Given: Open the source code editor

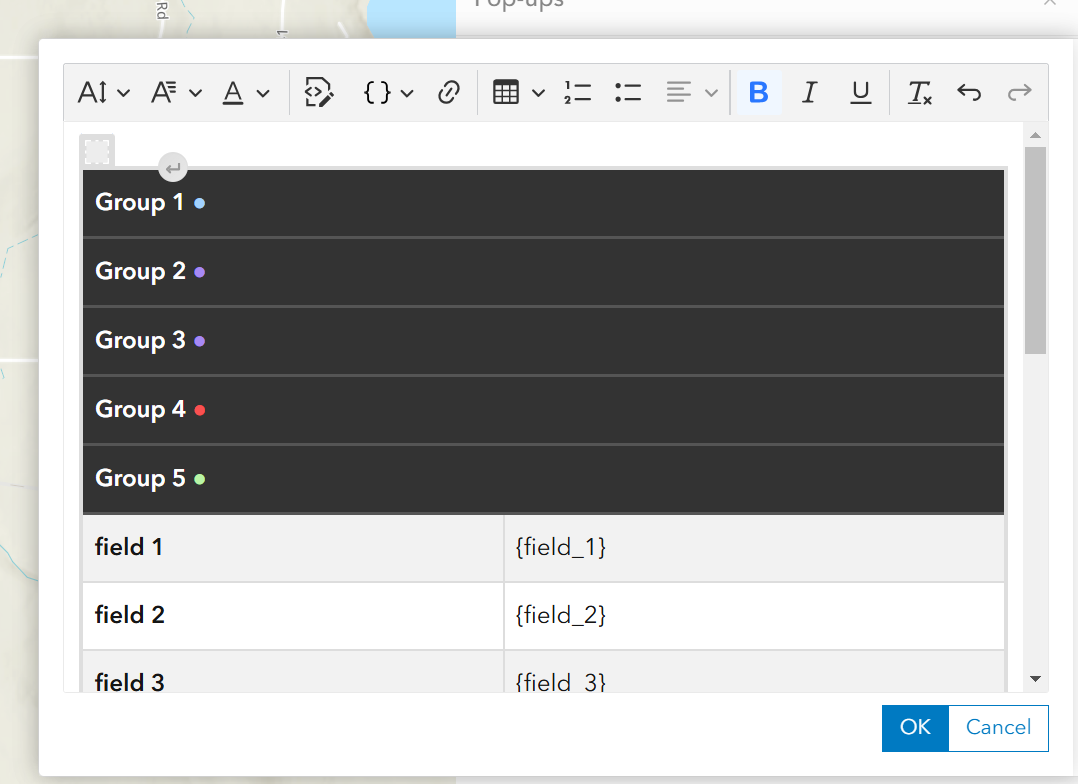Looking at the screenshot, I should pos(318,92).
